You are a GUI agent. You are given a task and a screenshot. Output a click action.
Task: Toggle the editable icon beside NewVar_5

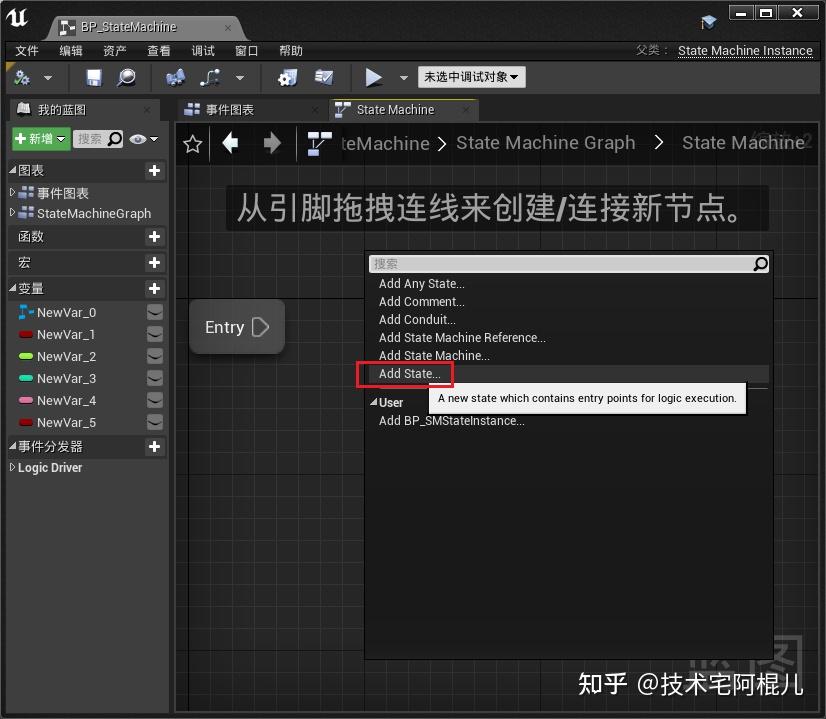pos(156,422)
